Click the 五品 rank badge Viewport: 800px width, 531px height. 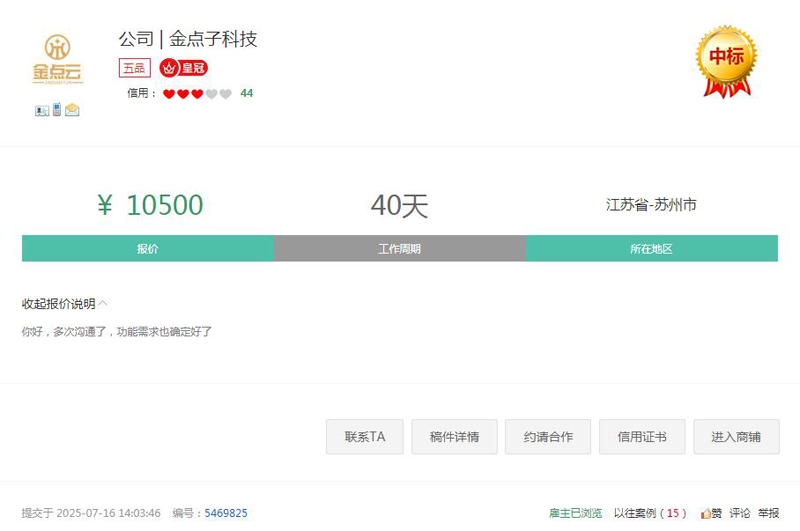135,68
